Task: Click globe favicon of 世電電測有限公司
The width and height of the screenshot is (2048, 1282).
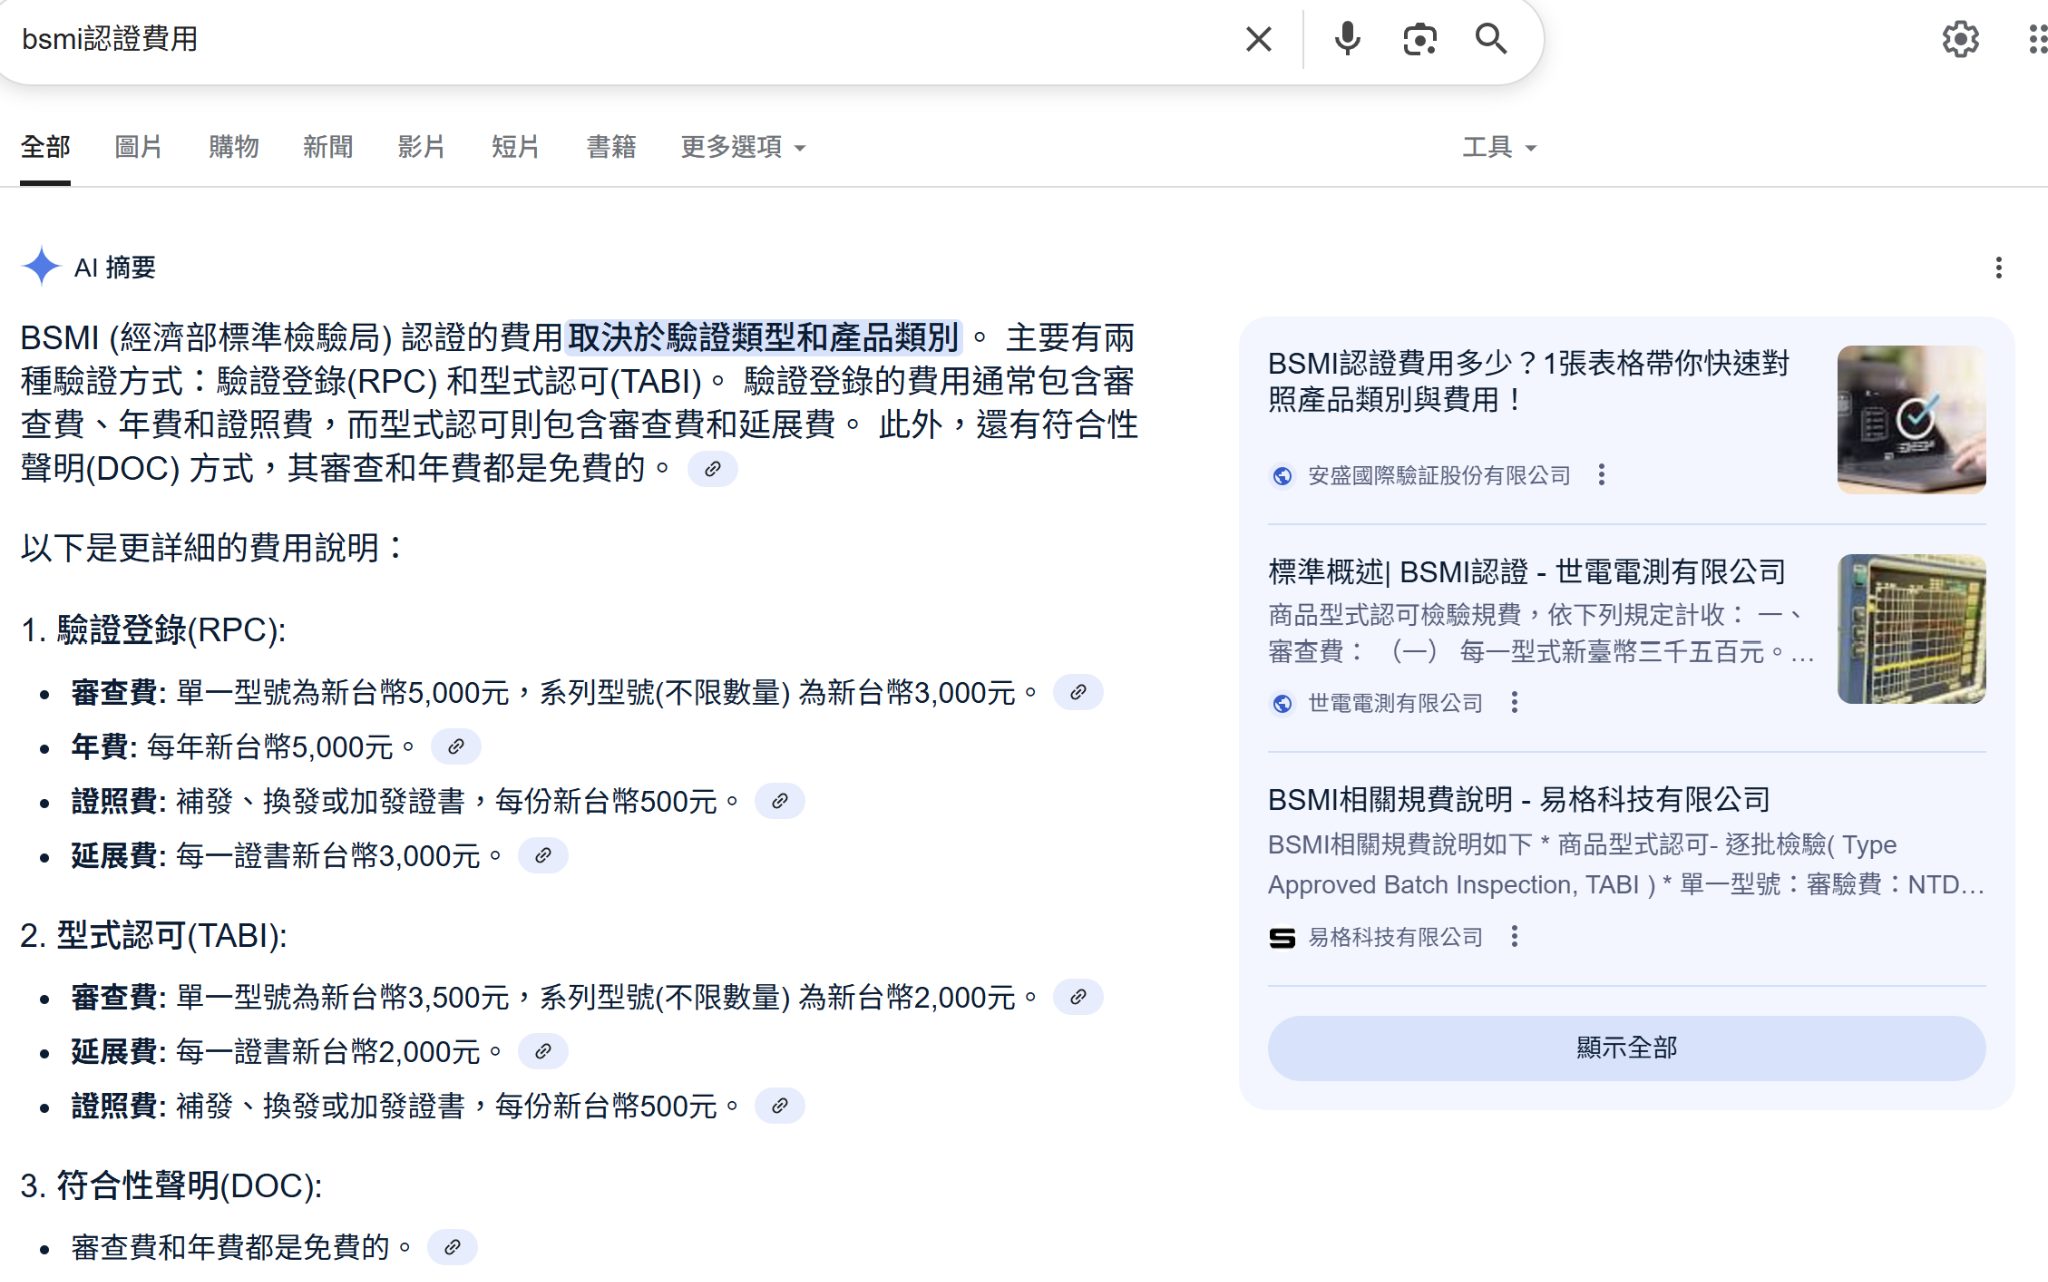Action: click(x=1281, y=704)
